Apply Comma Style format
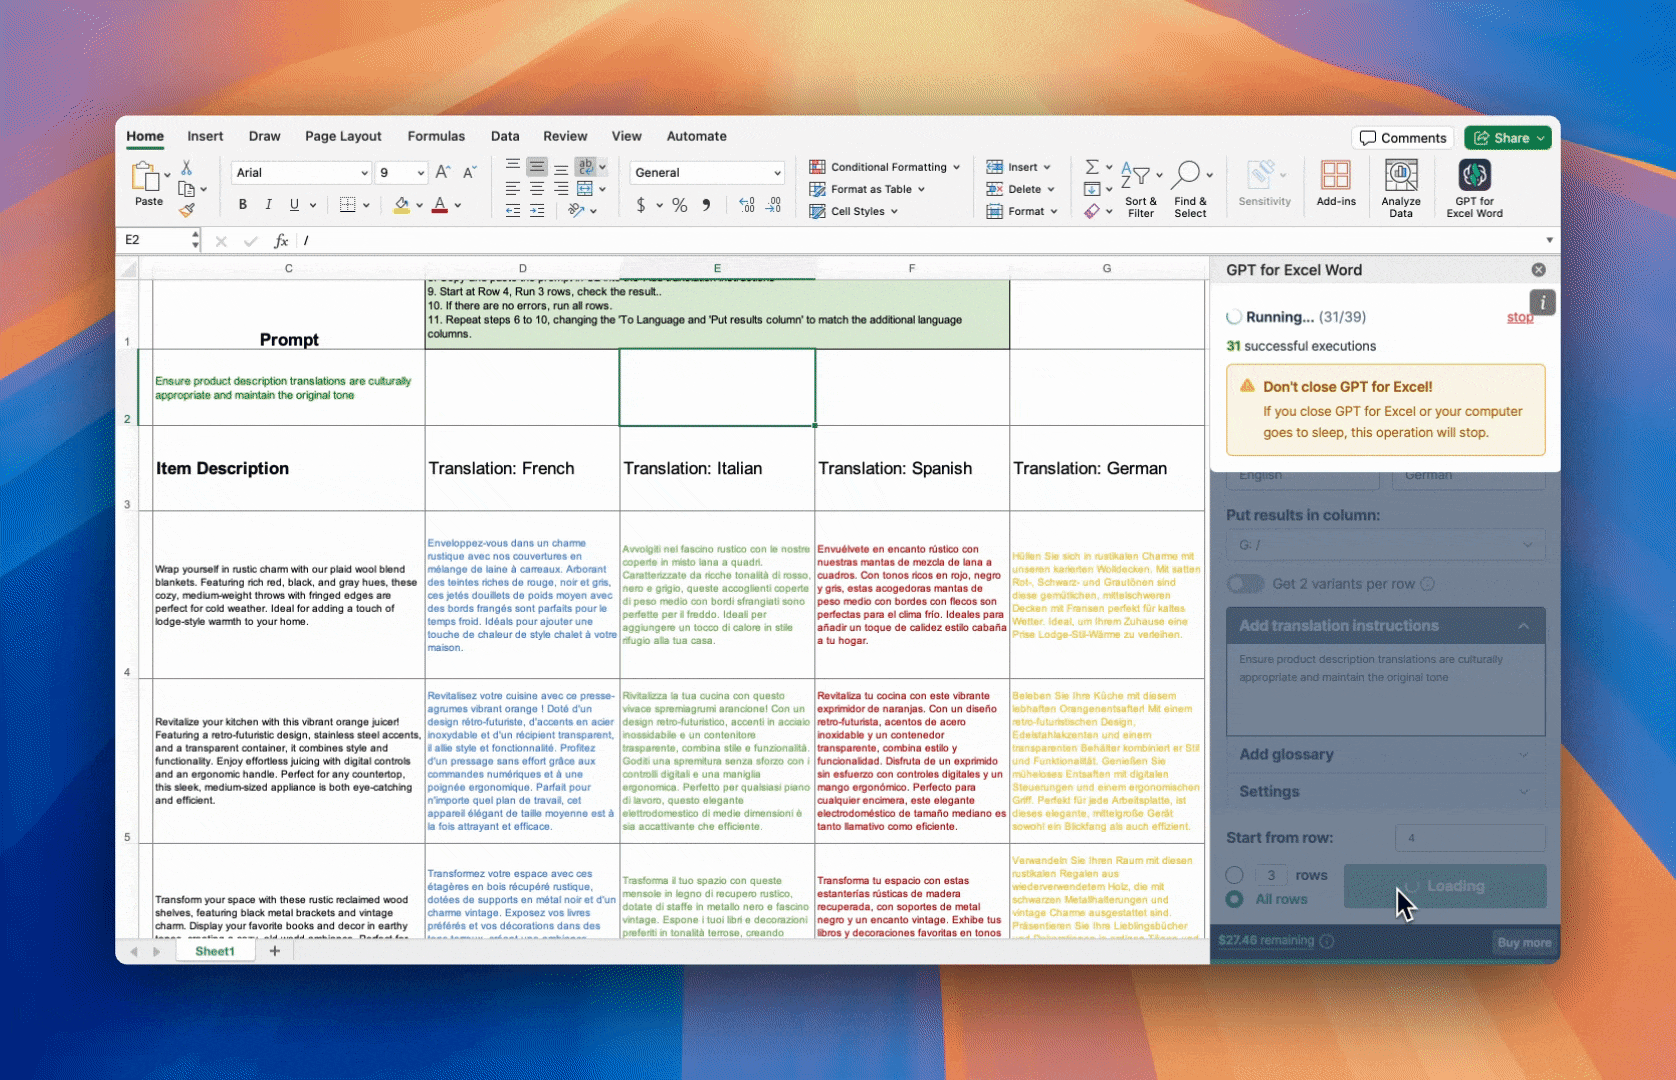This screenshot has height=1080, width=1676. pos(706,205)
